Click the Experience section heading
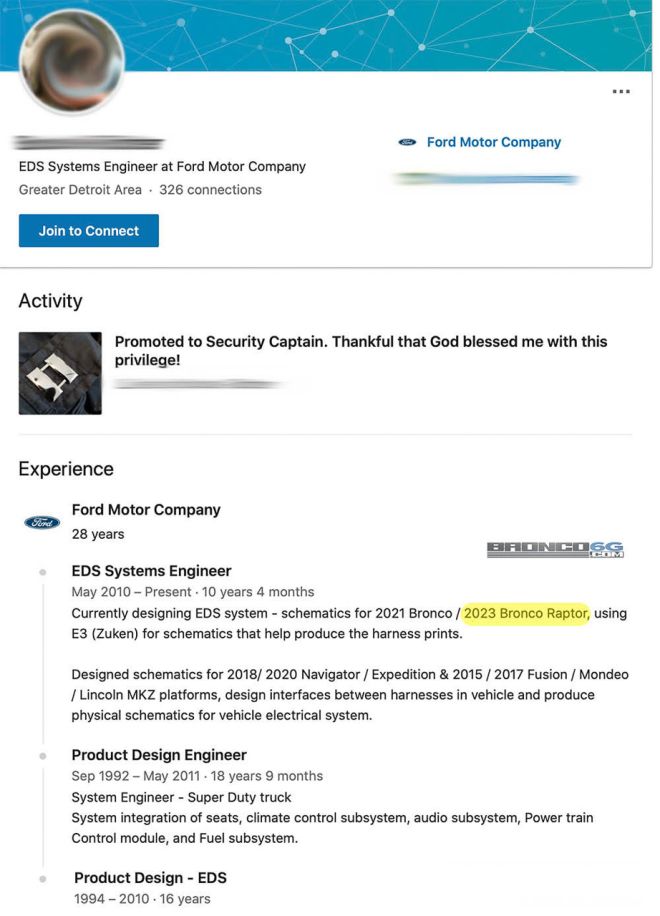Image resolution: width=660 pixels, height=916 pixels. click(65, 469)
